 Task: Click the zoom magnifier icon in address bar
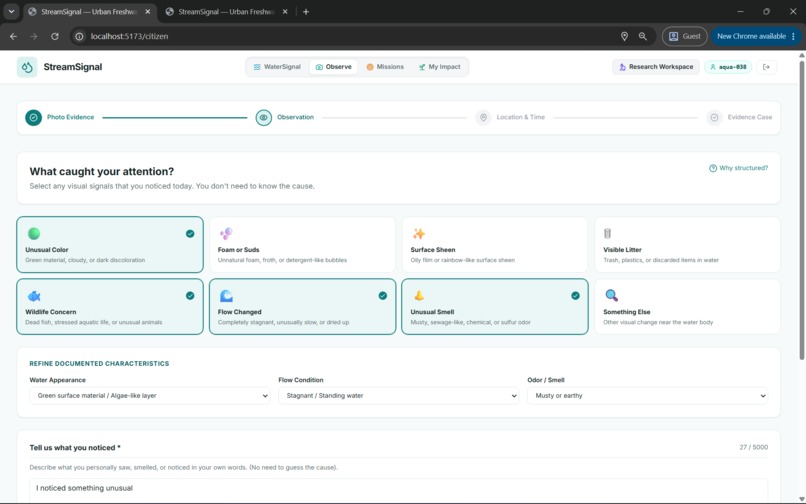643,37
